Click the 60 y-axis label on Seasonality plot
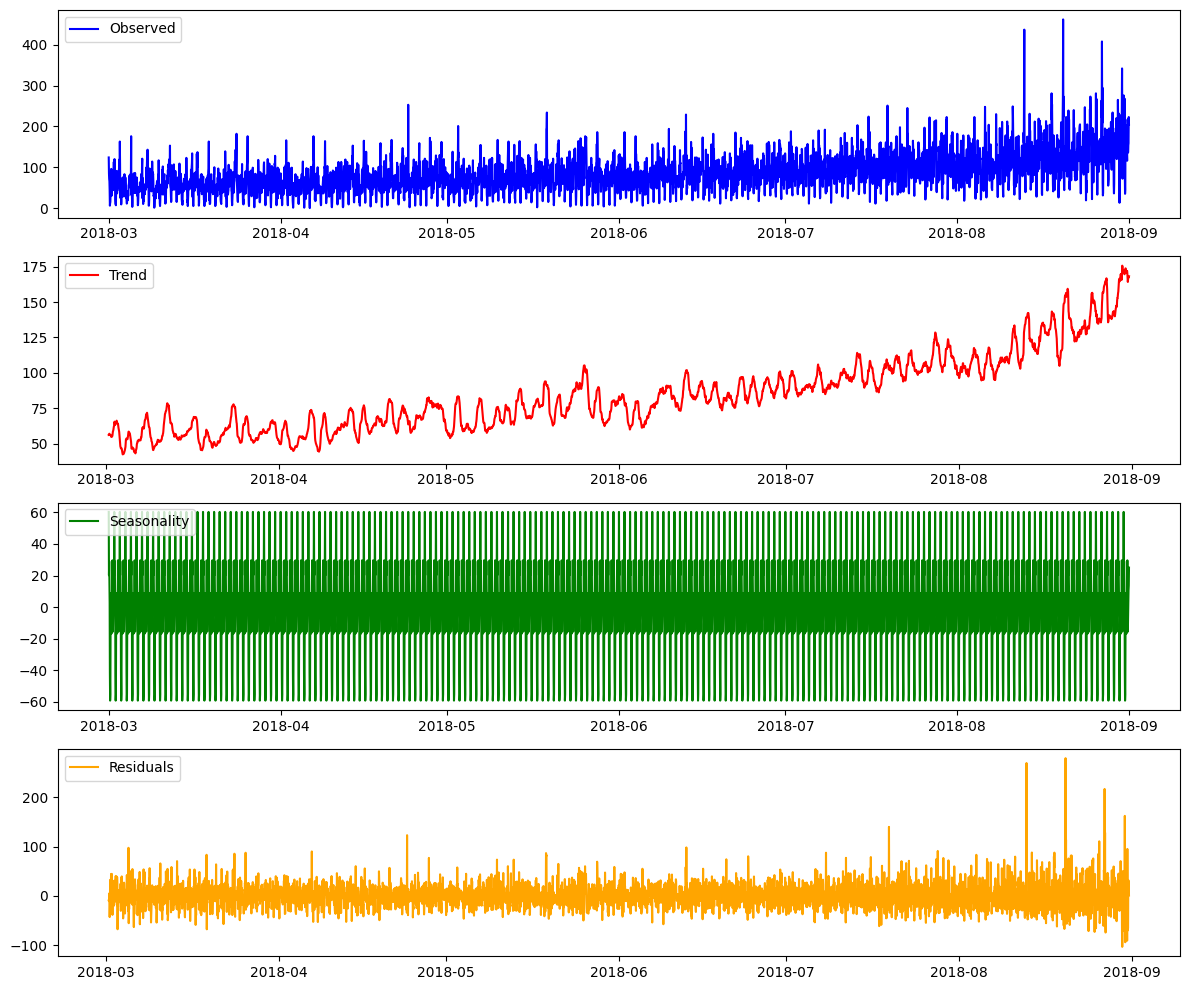The image size is (1189, 990). pos(39,513)
